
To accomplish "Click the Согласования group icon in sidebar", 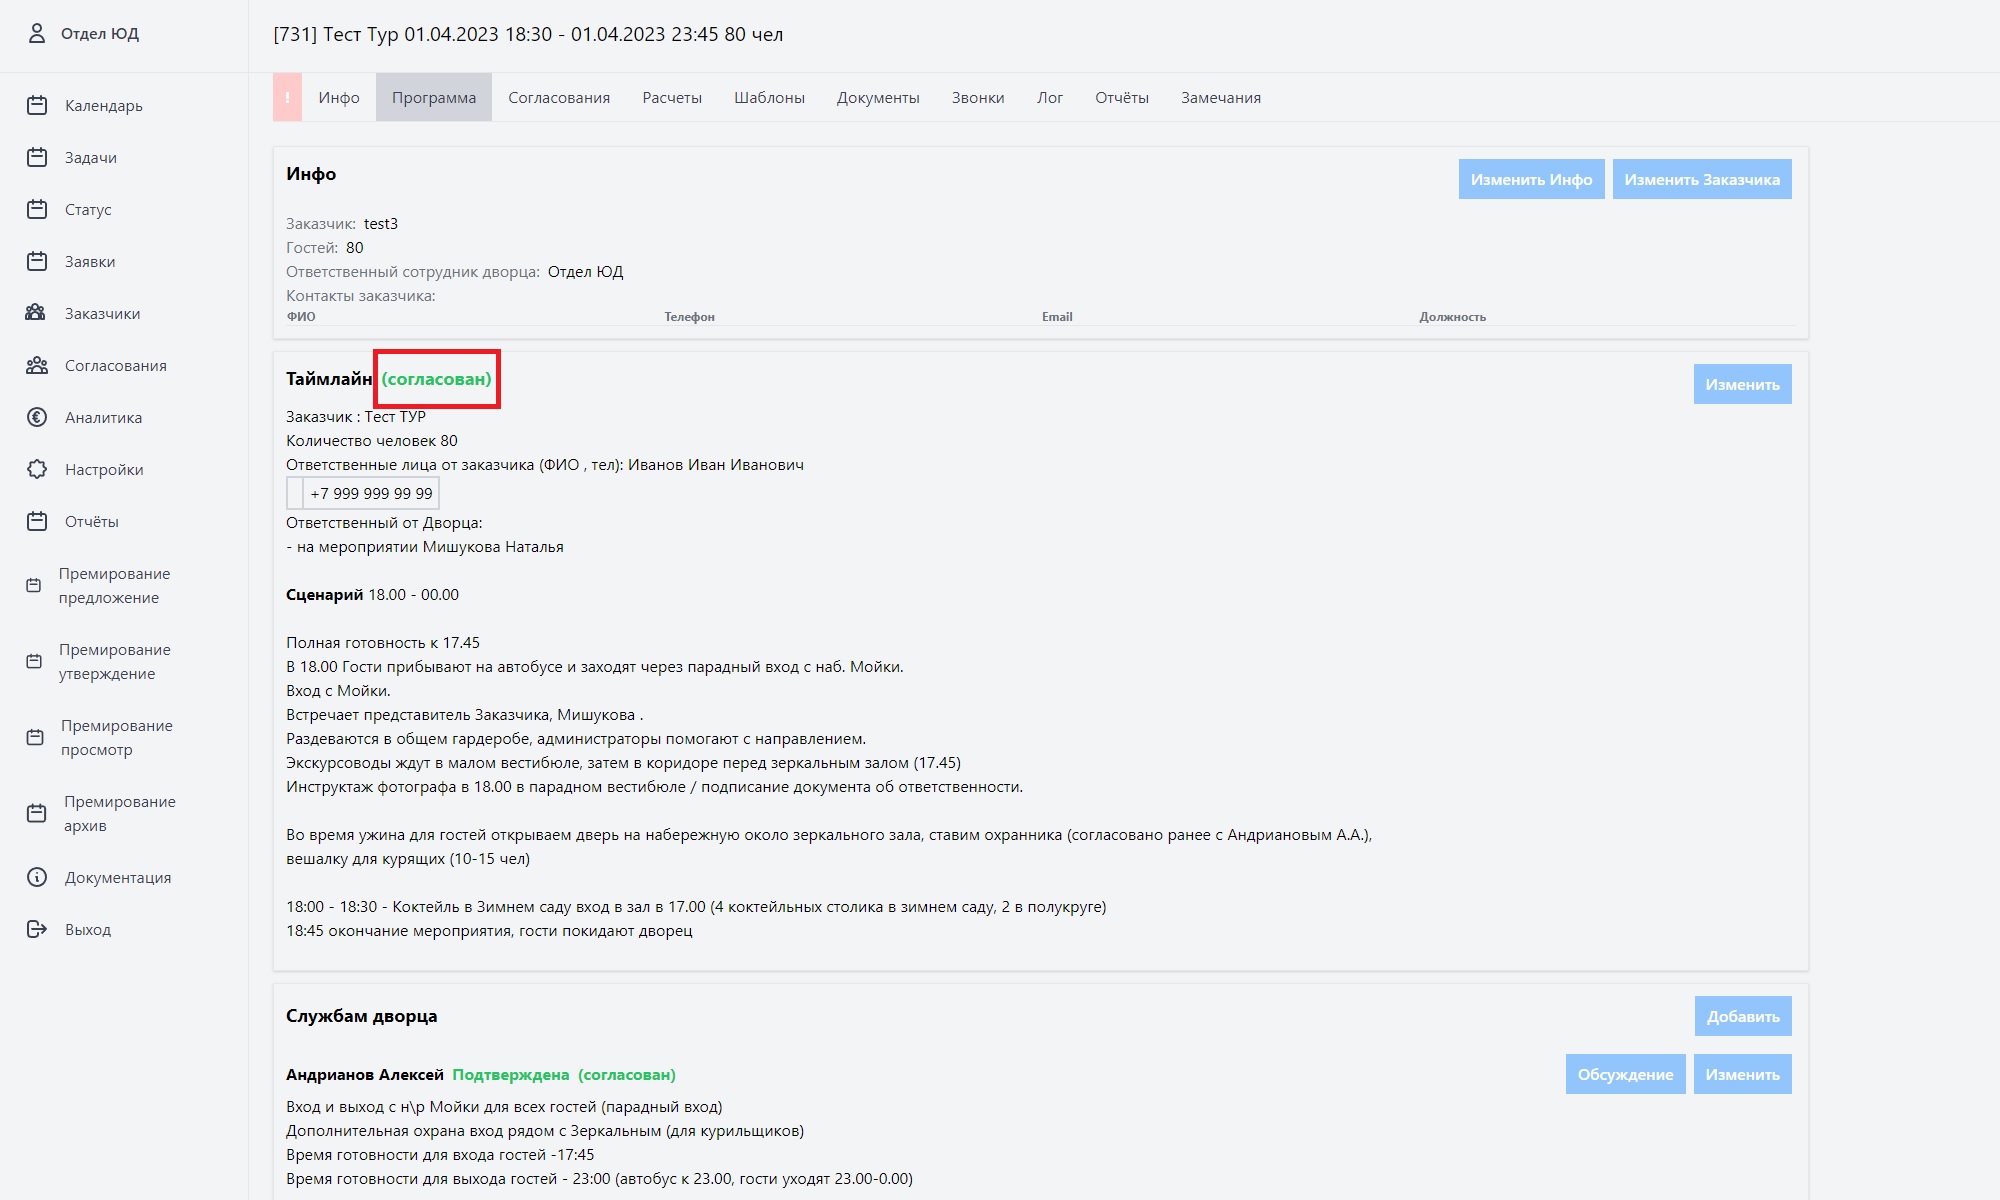I will tap(37, 365).
